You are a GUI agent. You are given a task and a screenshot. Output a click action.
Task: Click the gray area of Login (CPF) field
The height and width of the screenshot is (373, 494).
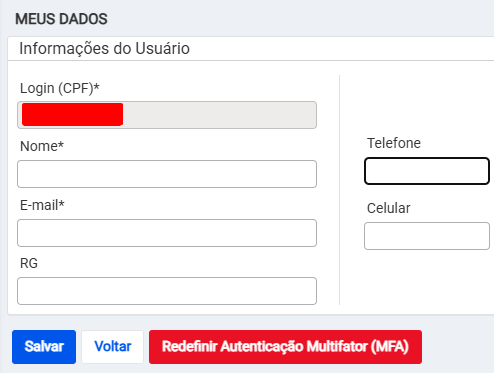(220, 115)
